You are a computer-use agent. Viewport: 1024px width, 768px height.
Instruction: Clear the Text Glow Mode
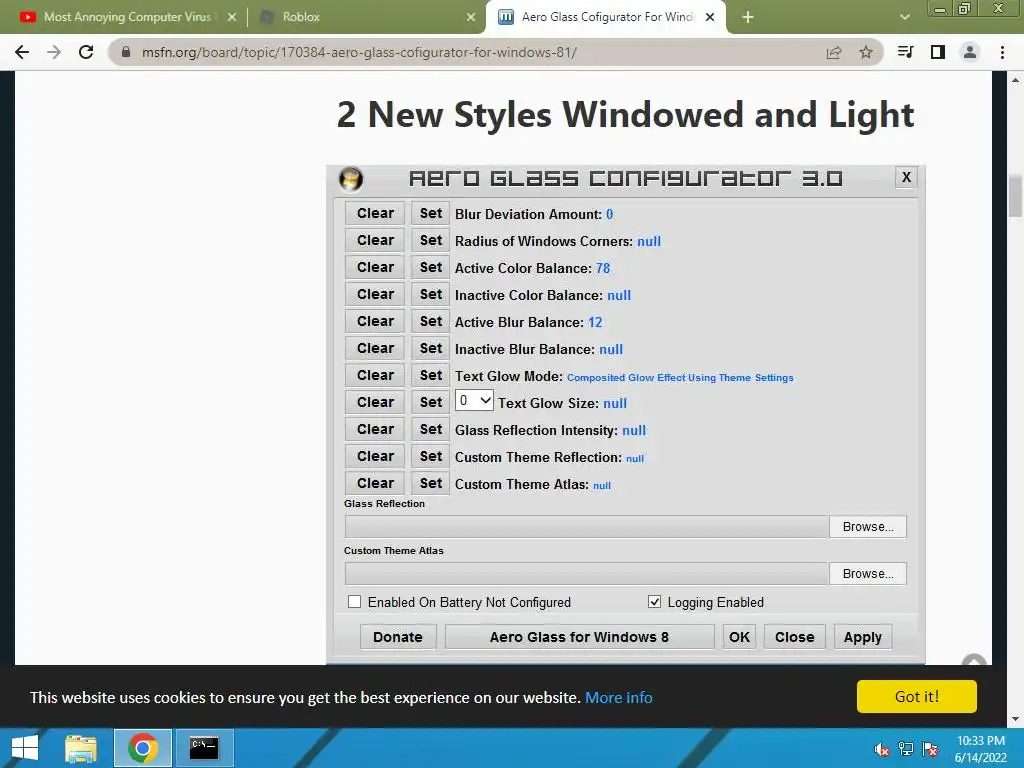click(x=375, y=376)
